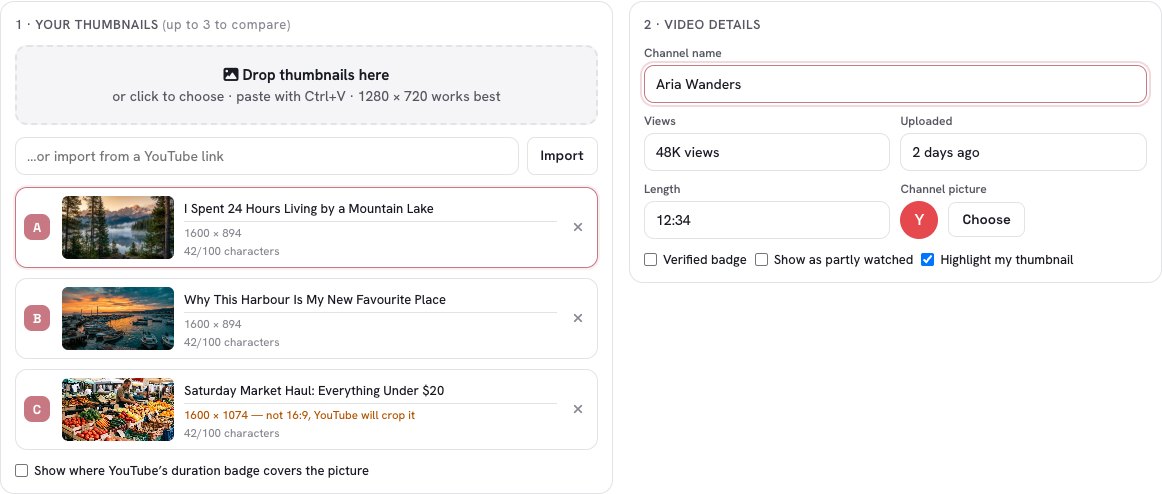This screenshot has height=494, width=1162.
Task: Uncheck Highlight my thumbnail
Action: point(928,260)
